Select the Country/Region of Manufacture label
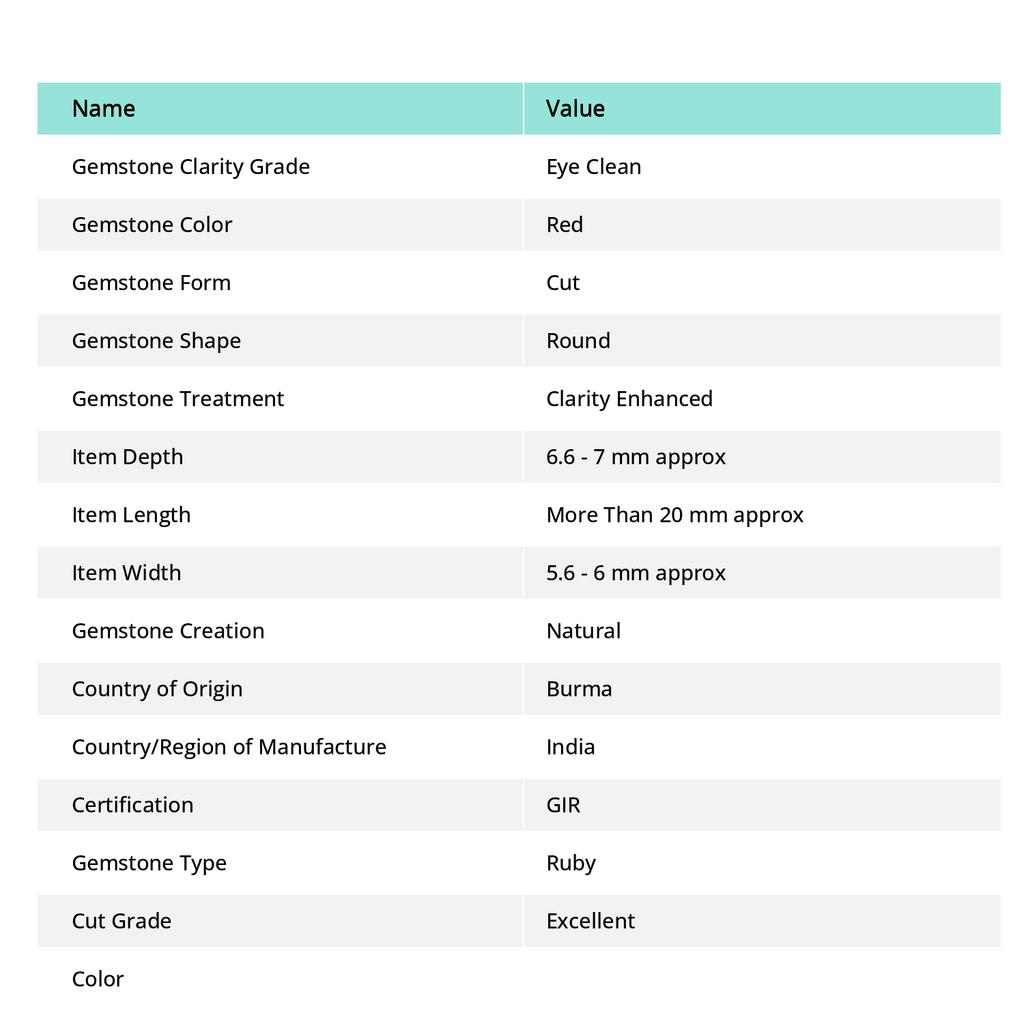 click(229, 746)
